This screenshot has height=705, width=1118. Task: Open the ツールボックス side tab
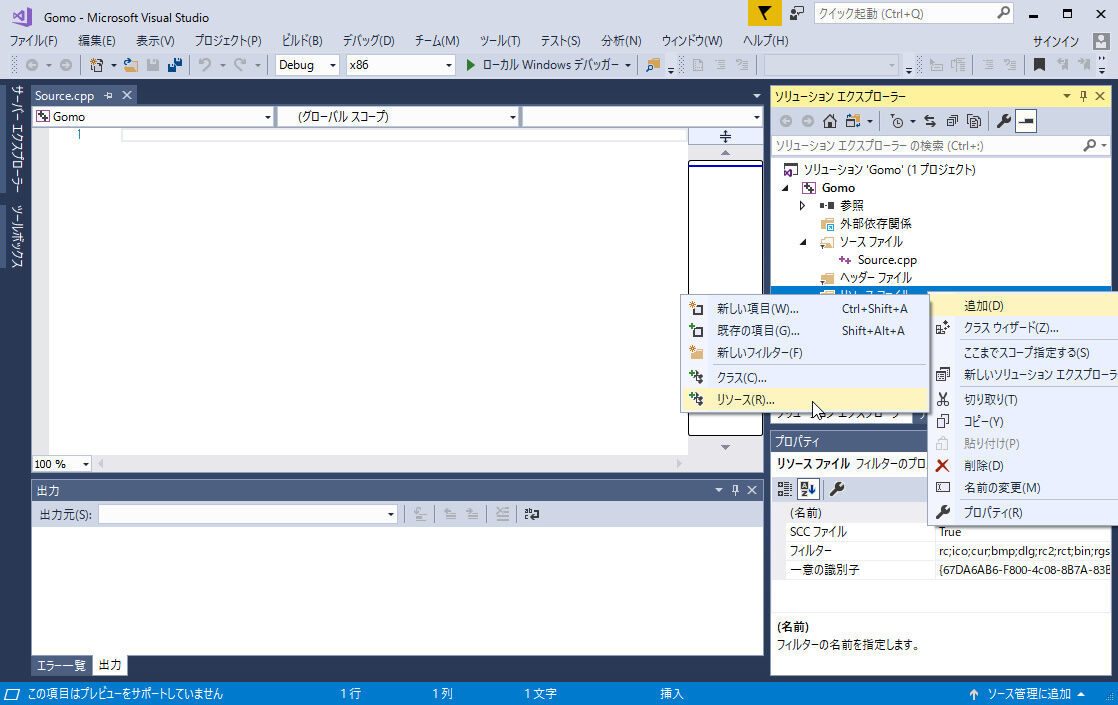coord(17,237)
